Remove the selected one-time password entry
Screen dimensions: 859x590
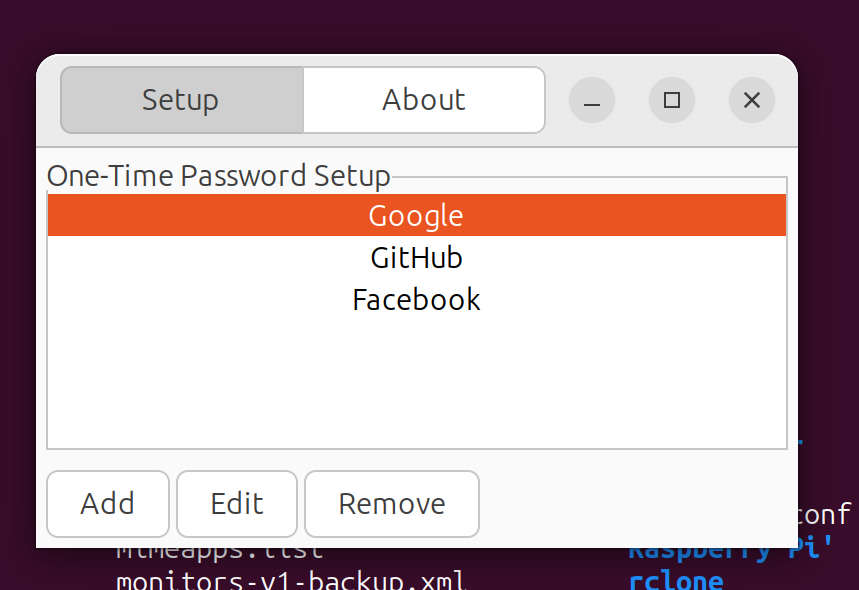(392, 504)
